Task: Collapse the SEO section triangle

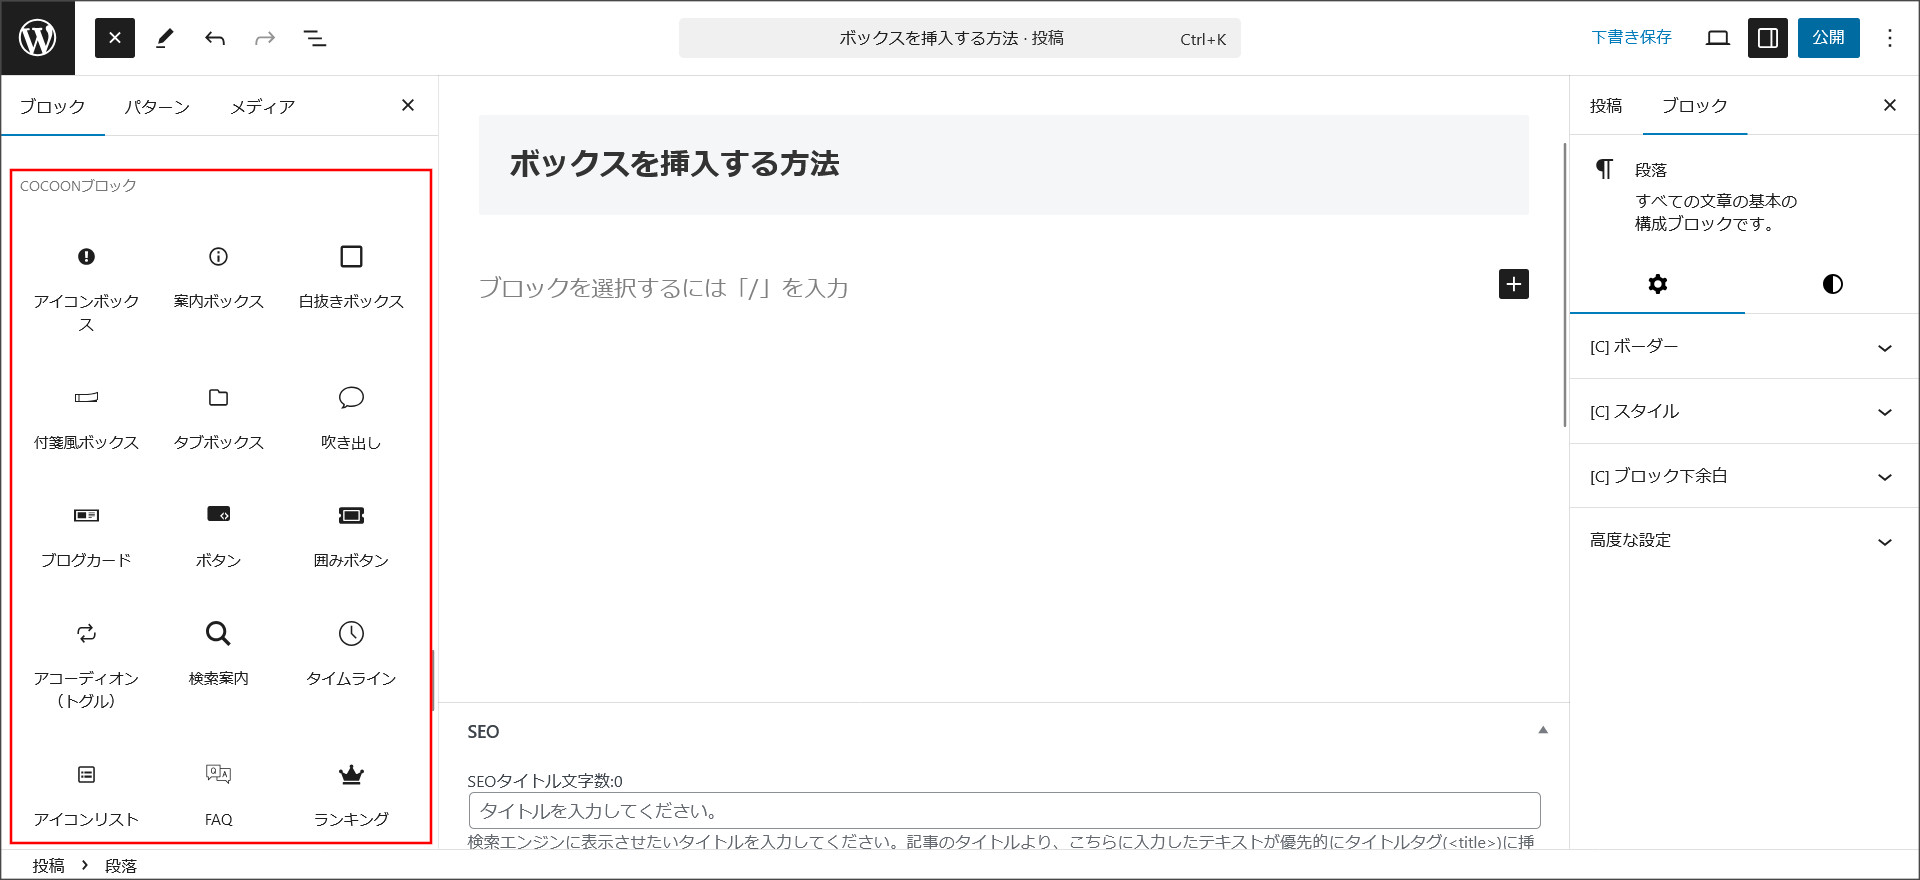Action: pyautogui.click(x=1543, y=730)
